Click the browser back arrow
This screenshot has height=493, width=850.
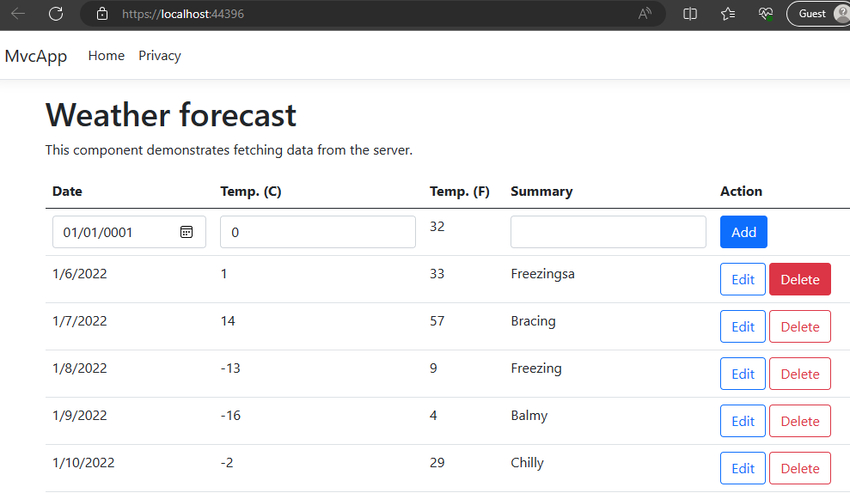tap(18, 14)
